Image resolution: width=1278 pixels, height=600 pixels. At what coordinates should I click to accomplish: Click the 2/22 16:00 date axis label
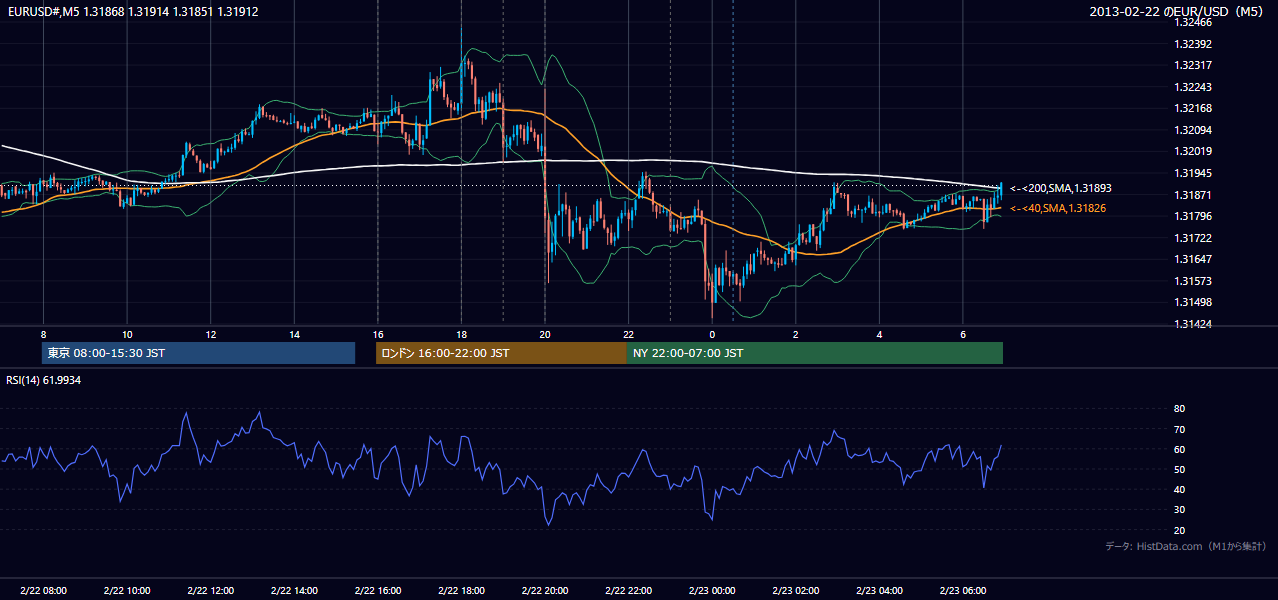pyautogui.click(x=377, y=590)
